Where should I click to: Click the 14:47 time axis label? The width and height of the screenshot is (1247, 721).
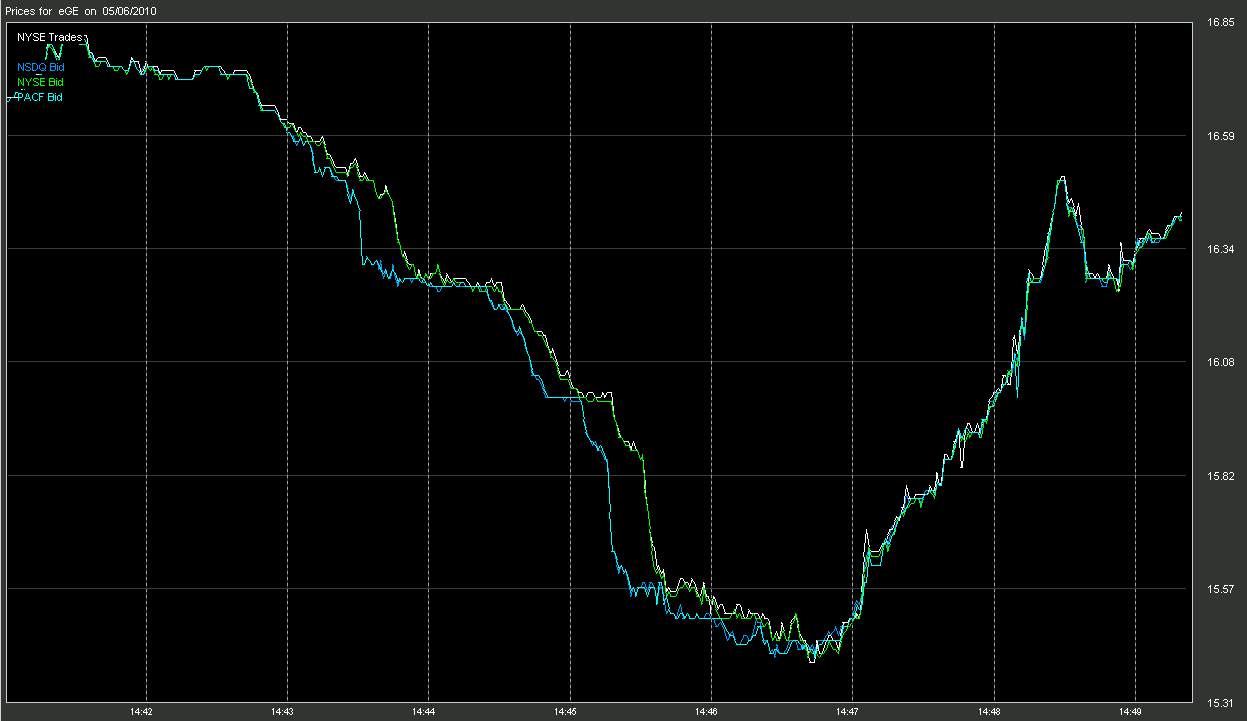(851, 712)
